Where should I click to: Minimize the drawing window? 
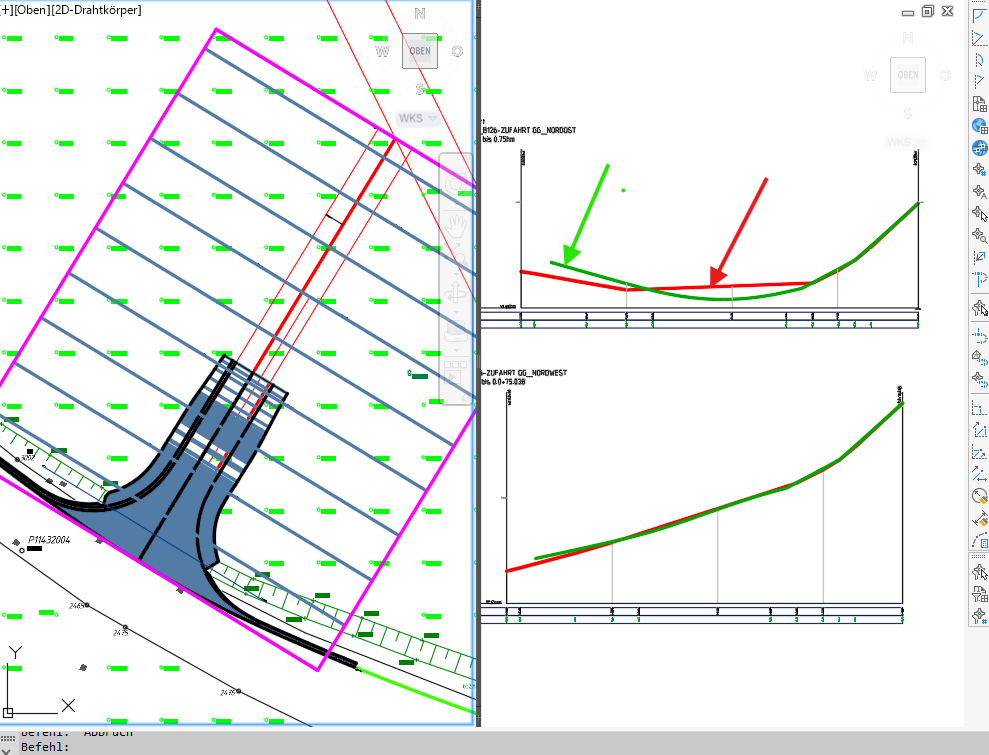click(908, 12)
